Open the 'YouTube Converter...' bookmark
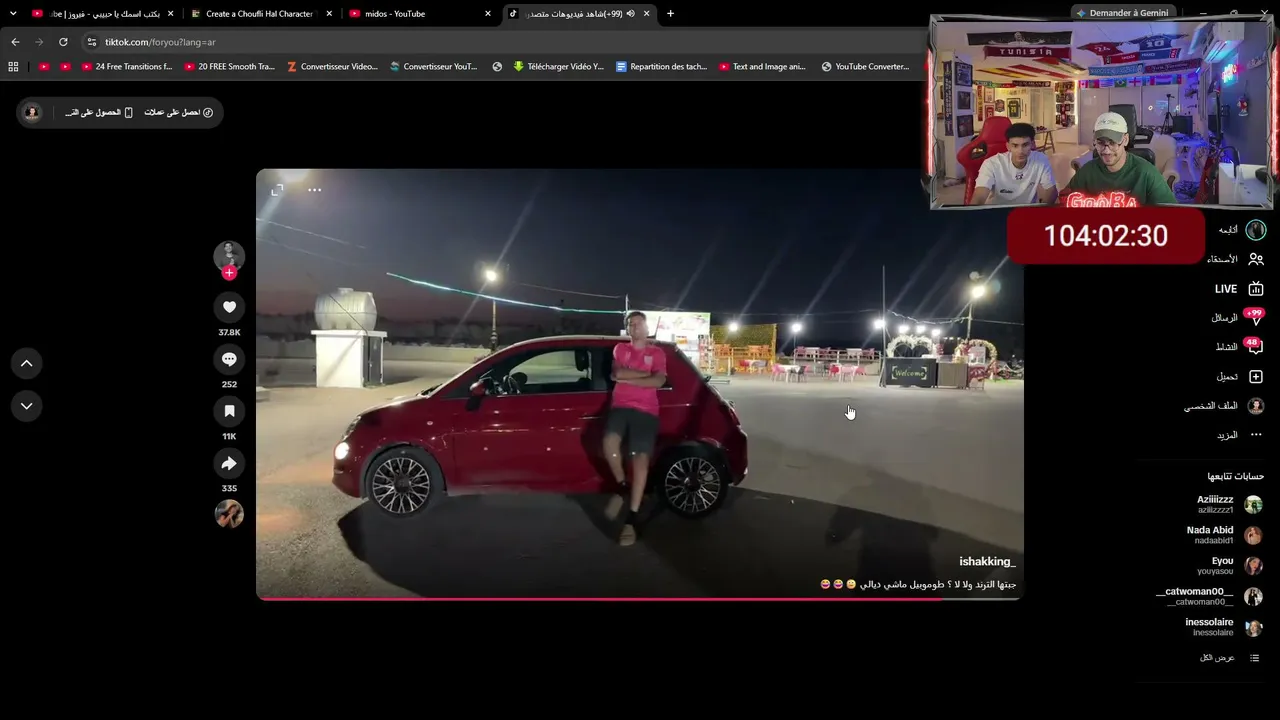 865,67
